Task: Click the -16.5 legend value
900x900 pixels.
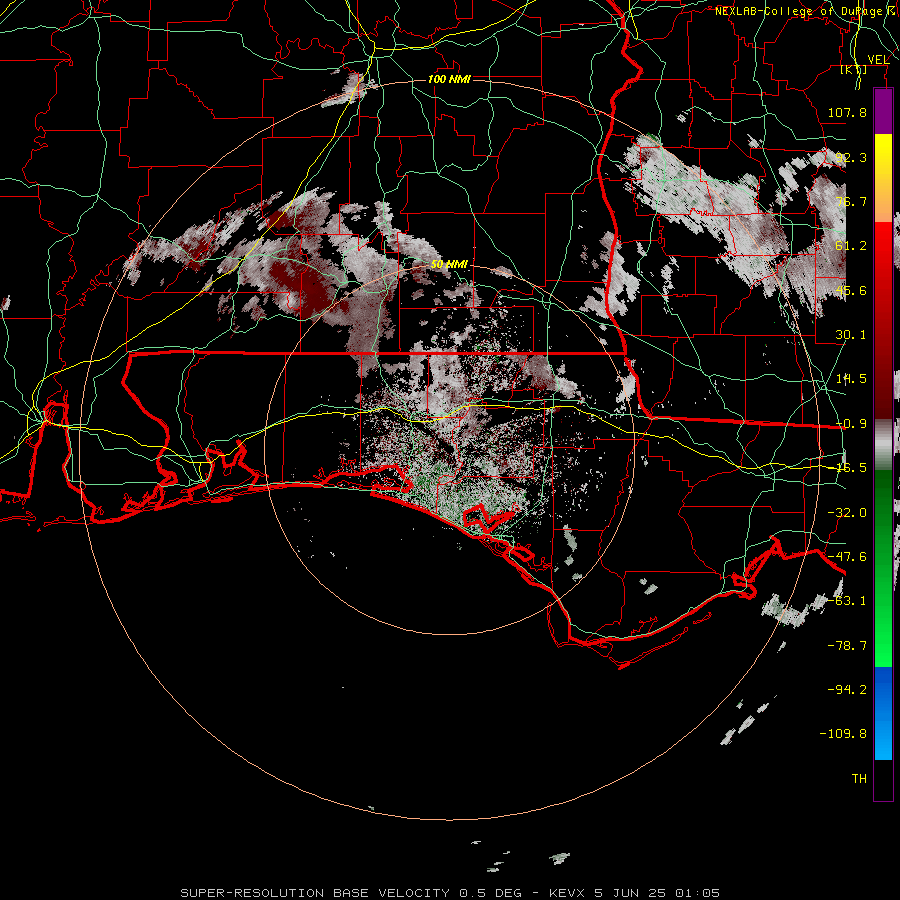Action: click(x=851, y=468)
